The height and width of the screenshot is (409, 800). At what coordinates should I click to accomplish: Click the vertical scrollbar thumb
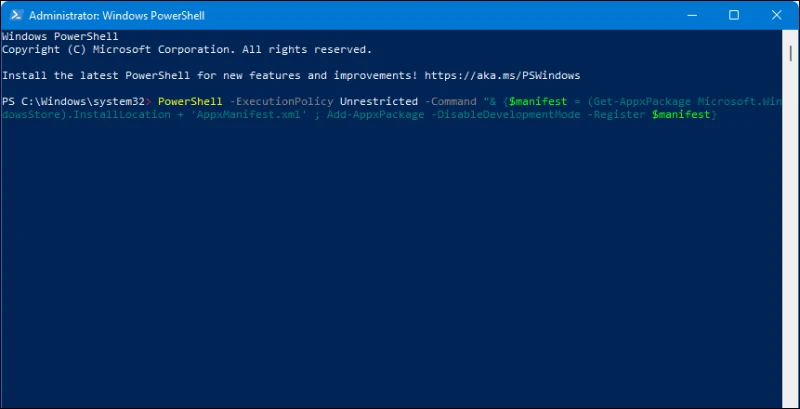click(791, 53)
